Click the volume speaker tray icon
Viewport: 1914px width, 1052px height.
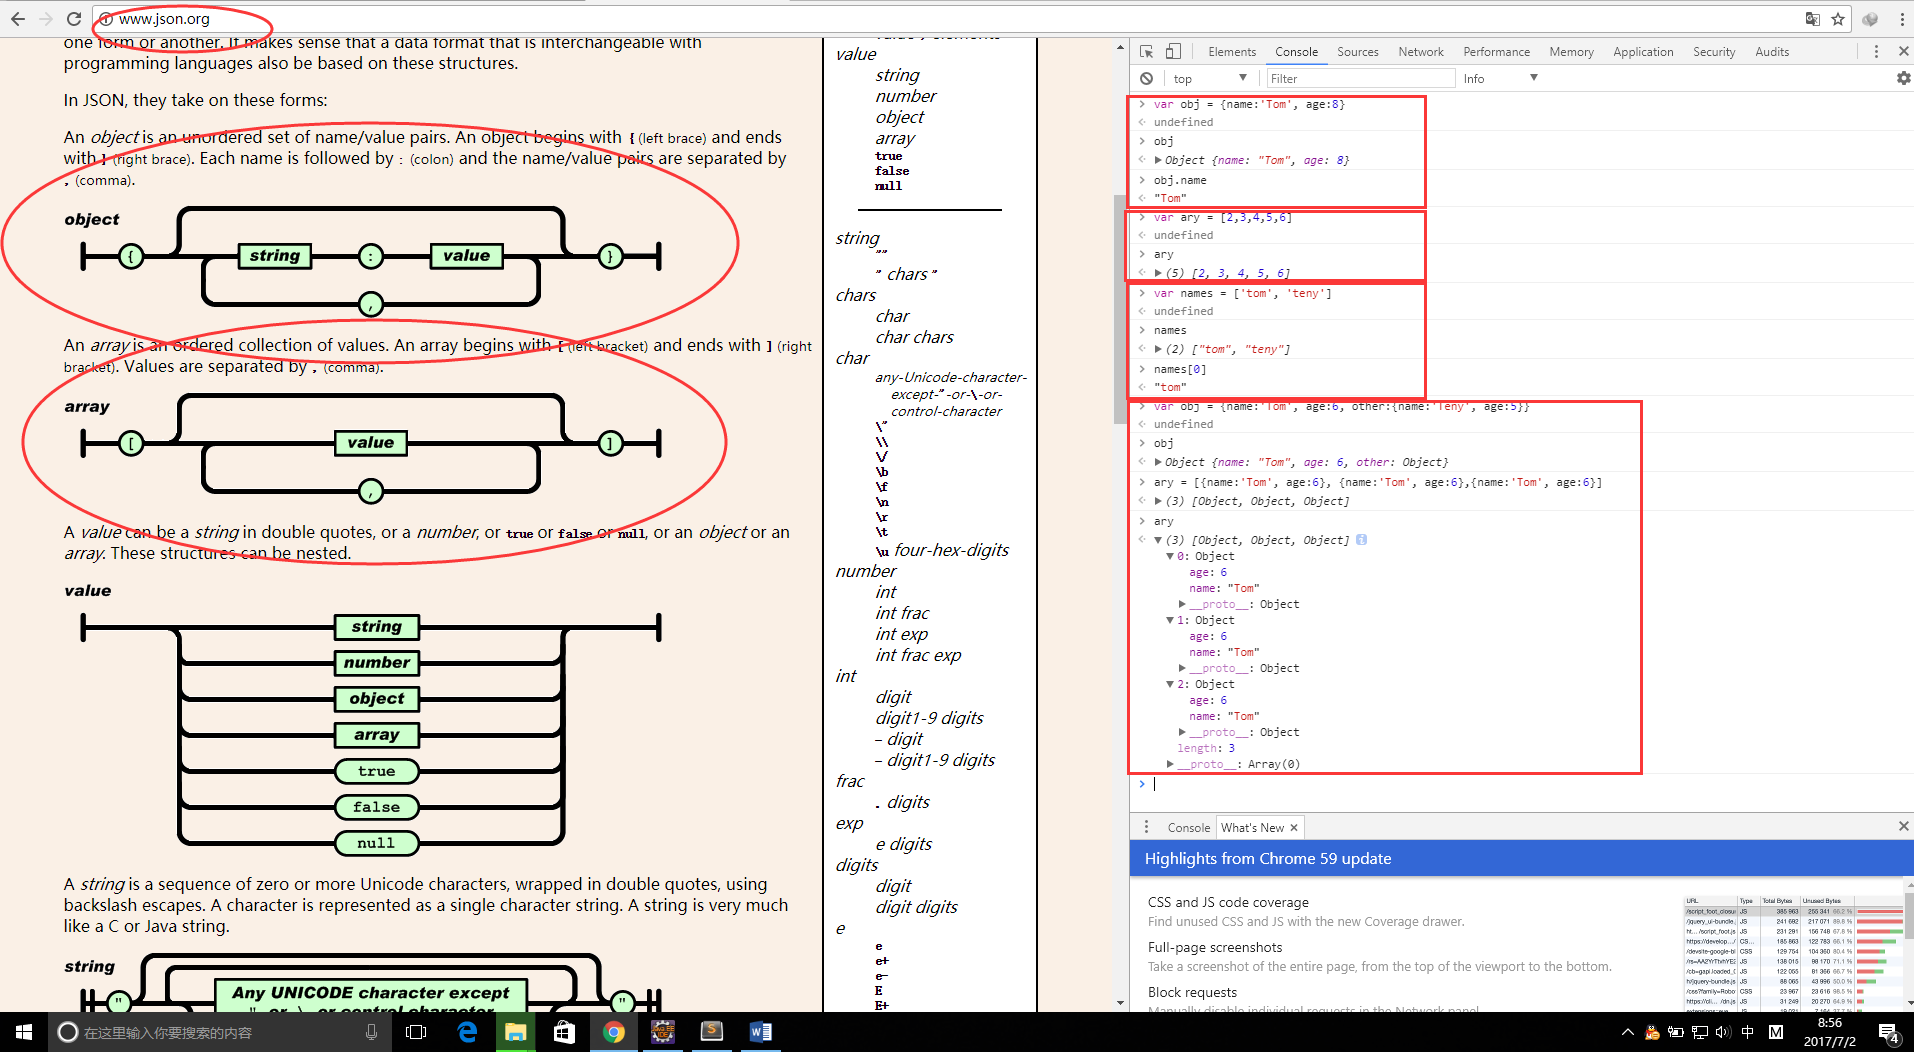1722,1032
